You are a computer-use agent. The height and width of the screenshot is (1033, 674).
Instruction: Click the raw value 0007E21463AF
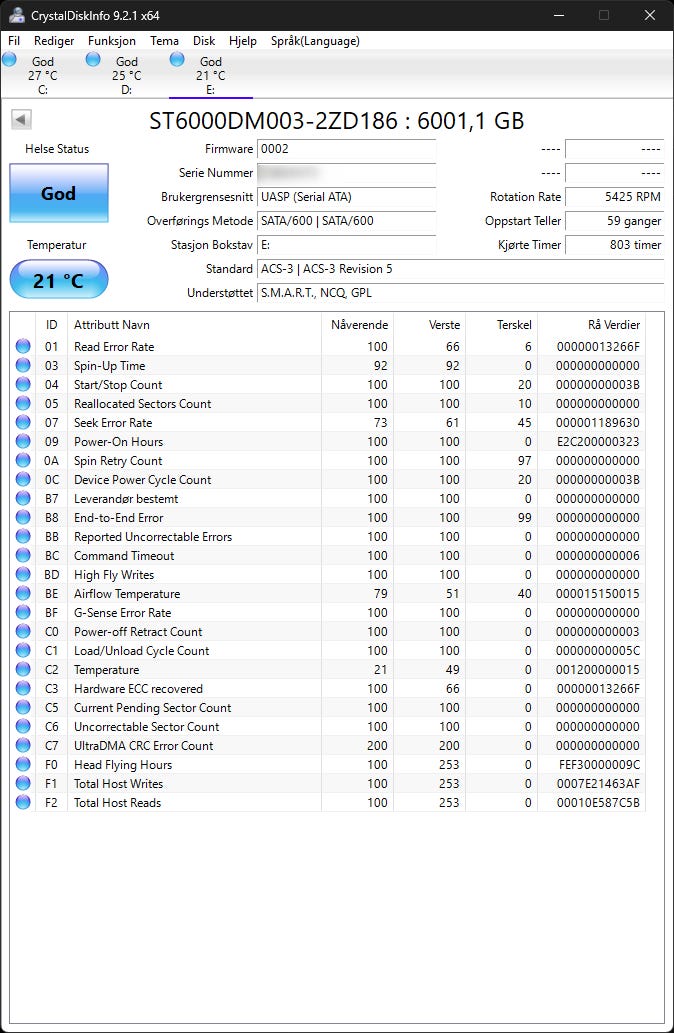[598, 783]
